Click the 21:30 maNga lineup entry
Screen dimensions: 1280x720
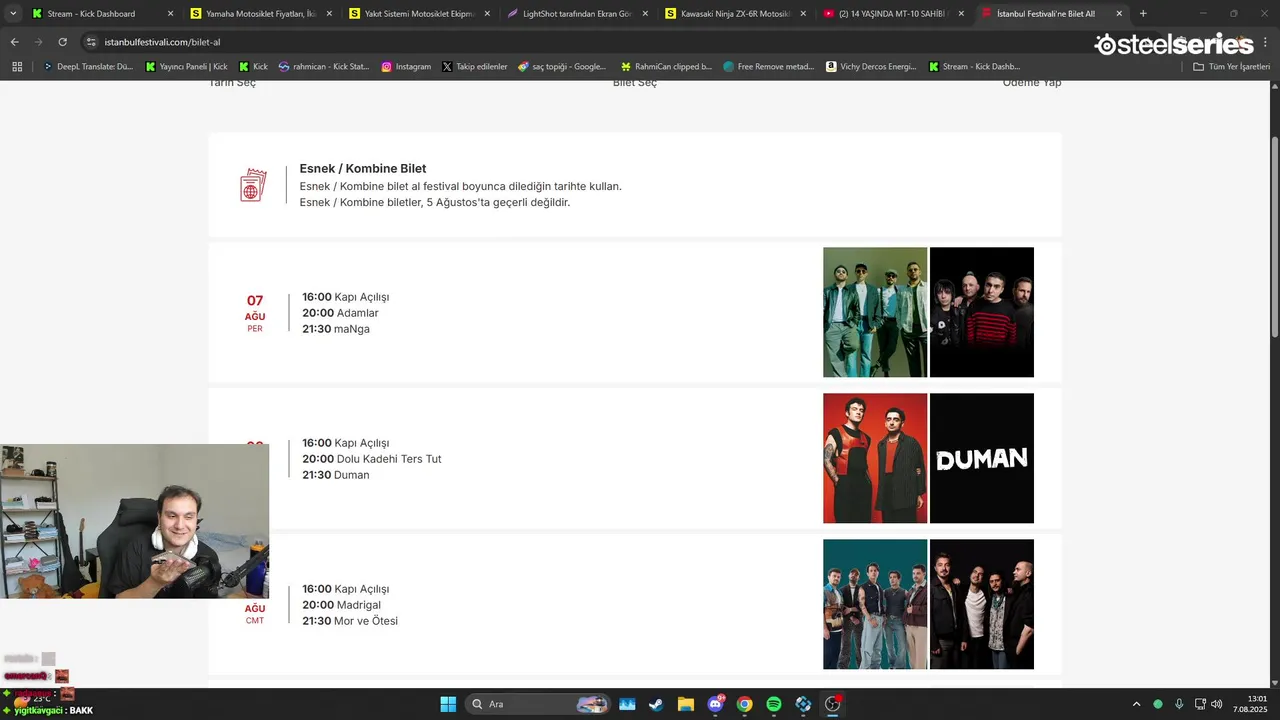336,329
